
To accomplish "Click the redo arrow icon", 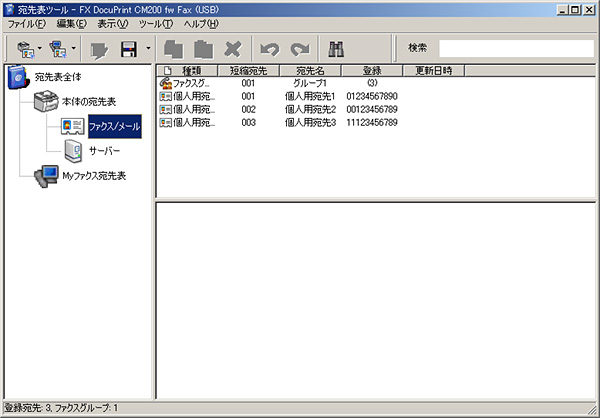I will pos(300,48).
